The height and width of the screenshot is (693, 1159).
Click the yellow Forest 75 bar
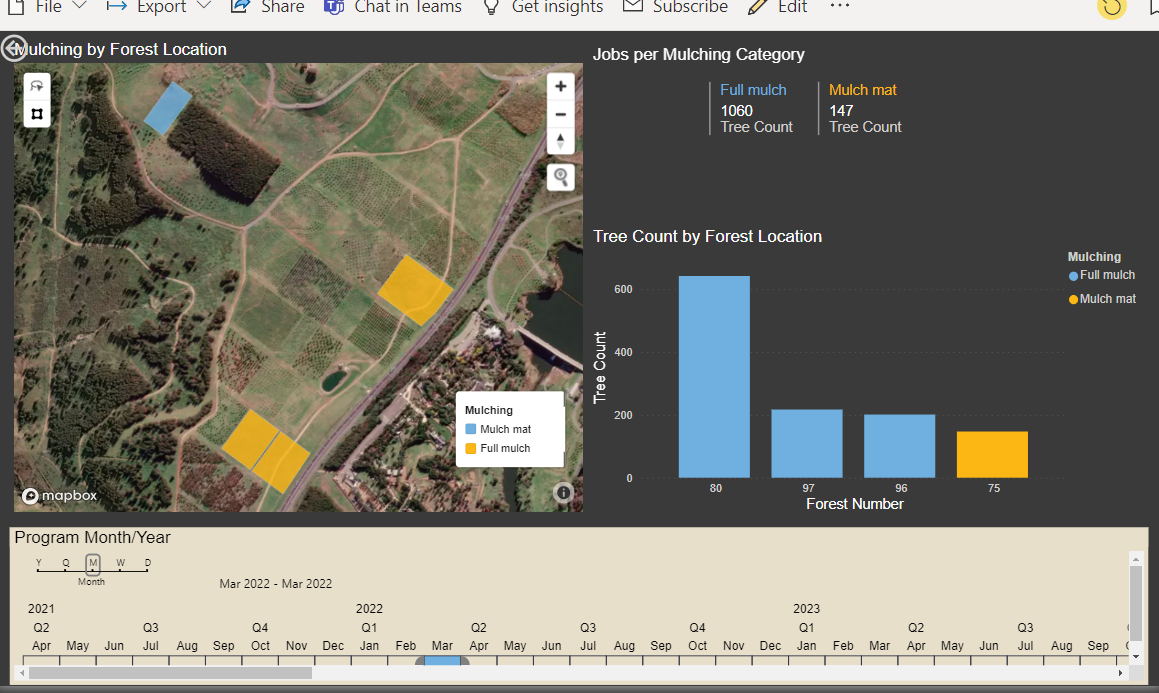point(992,454)
